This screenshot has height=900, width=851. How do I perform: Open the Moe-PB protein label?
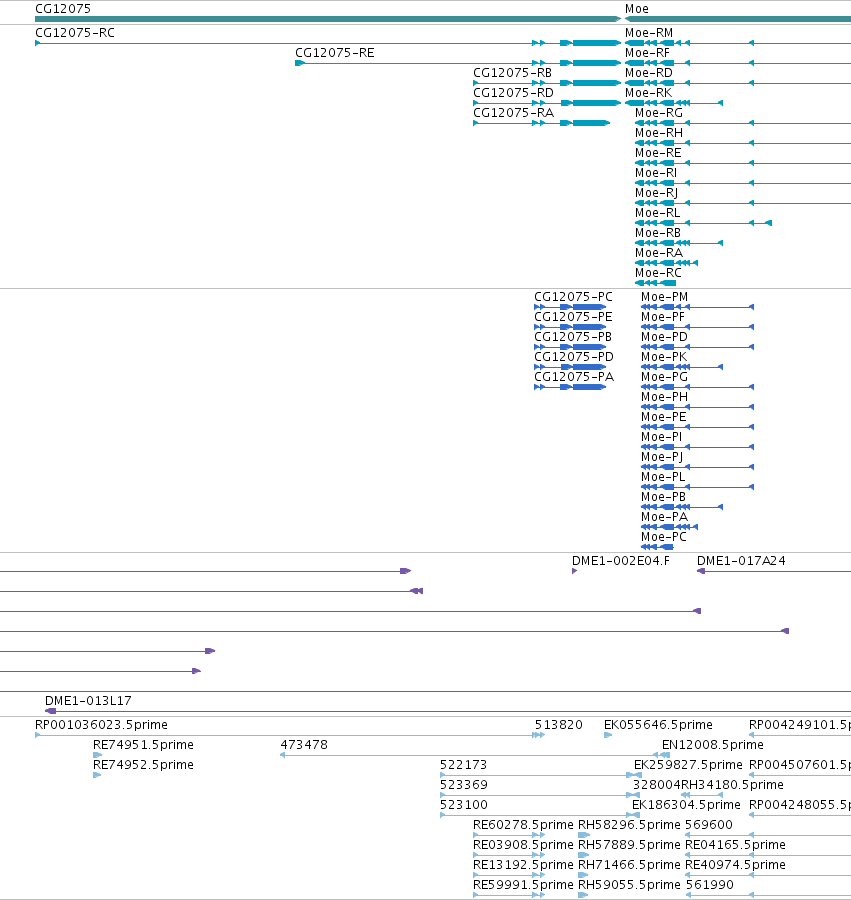663,497
